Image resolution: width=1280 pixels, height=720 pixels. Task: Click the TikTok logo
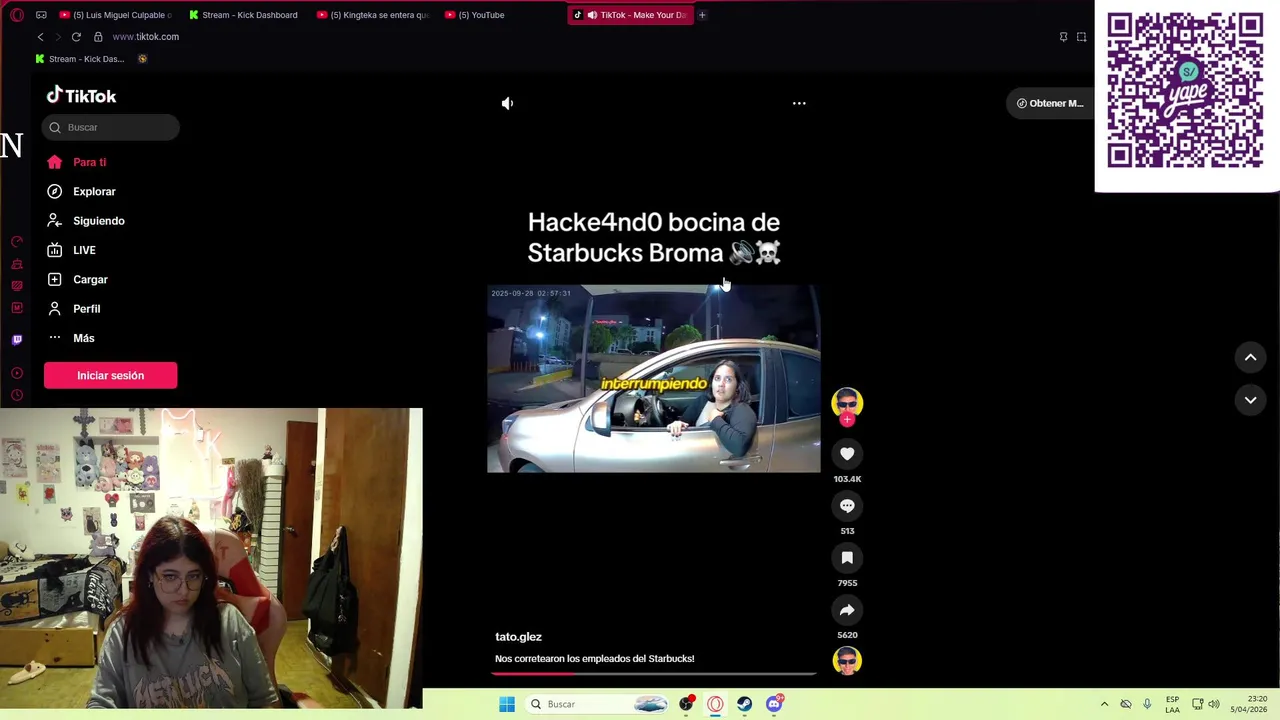tap(82, 96)
